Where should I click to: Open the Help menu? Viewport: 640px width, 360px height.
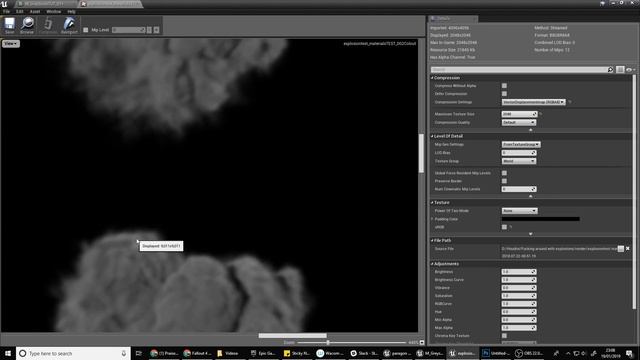71,11
